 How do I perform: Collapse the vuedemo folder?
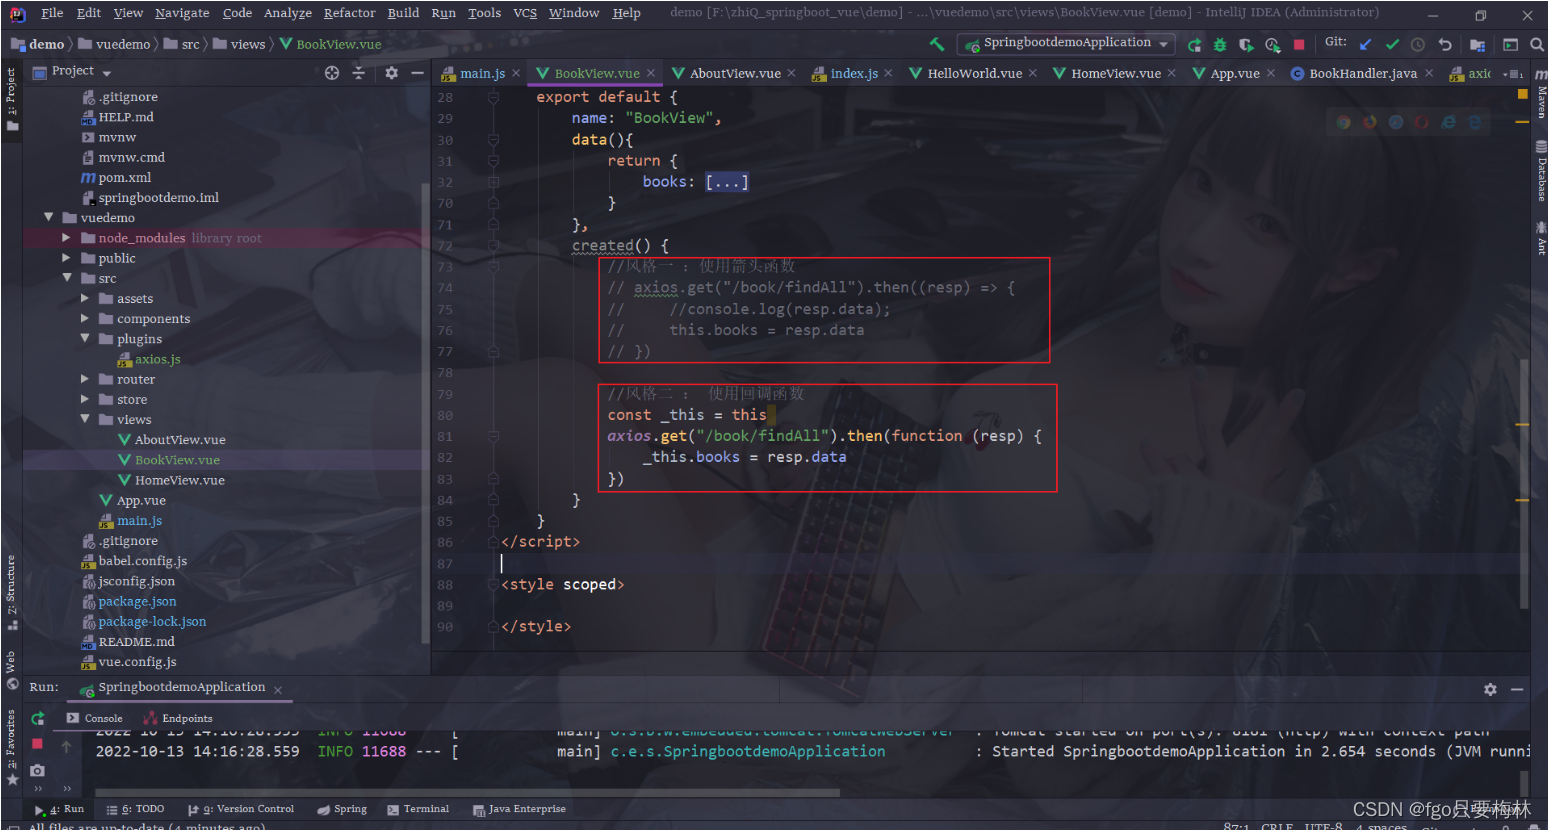tap(48, 217)
